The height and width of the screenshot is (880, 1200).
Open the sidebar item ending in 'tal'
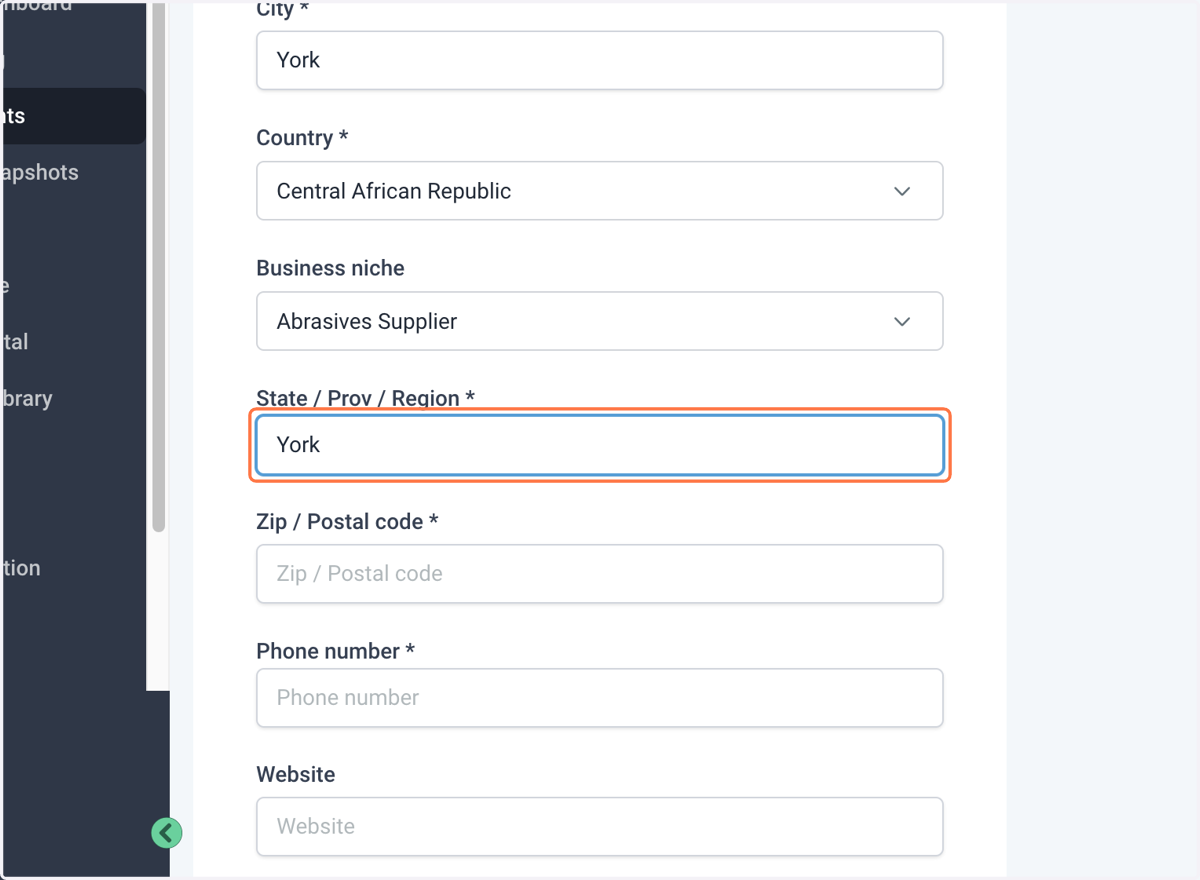[15, 342]
